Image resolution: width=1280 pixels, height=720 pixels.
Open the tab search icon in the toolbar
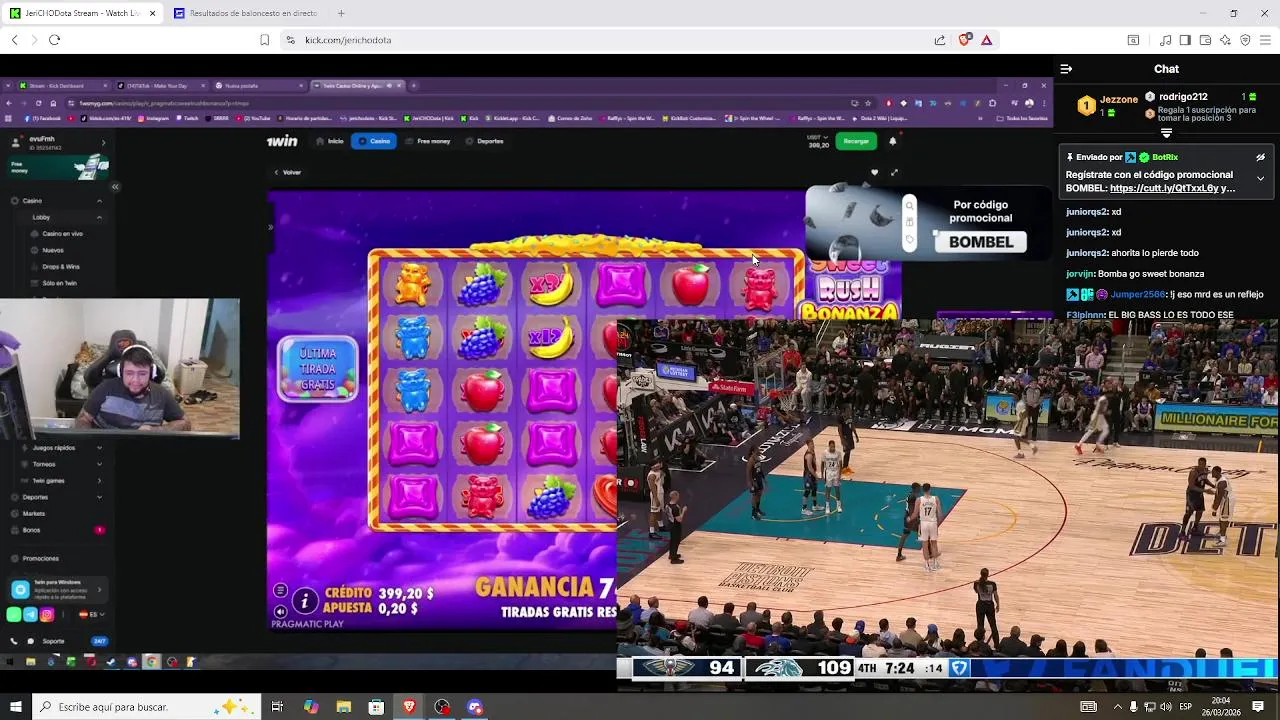1133,40
